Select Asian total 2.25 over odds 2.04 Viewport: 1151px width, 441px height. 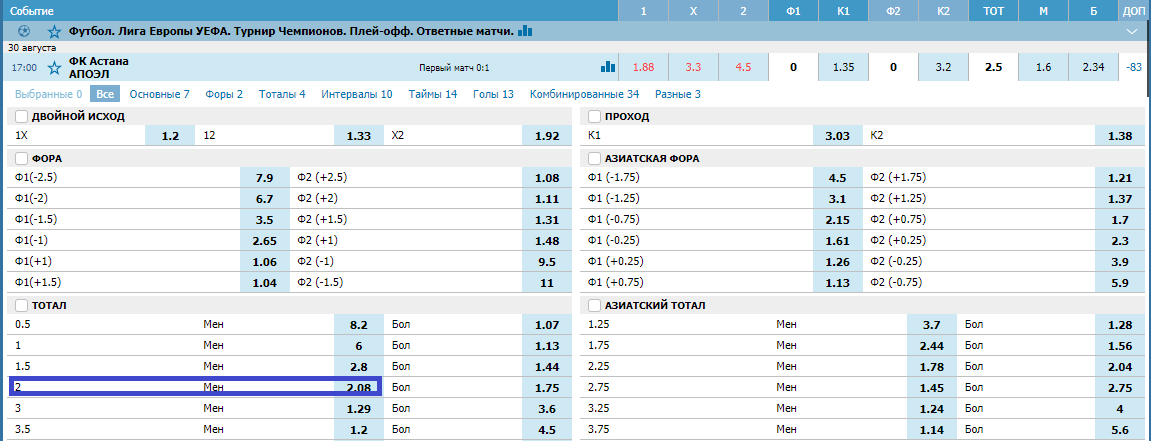[x=1119, y=366]
